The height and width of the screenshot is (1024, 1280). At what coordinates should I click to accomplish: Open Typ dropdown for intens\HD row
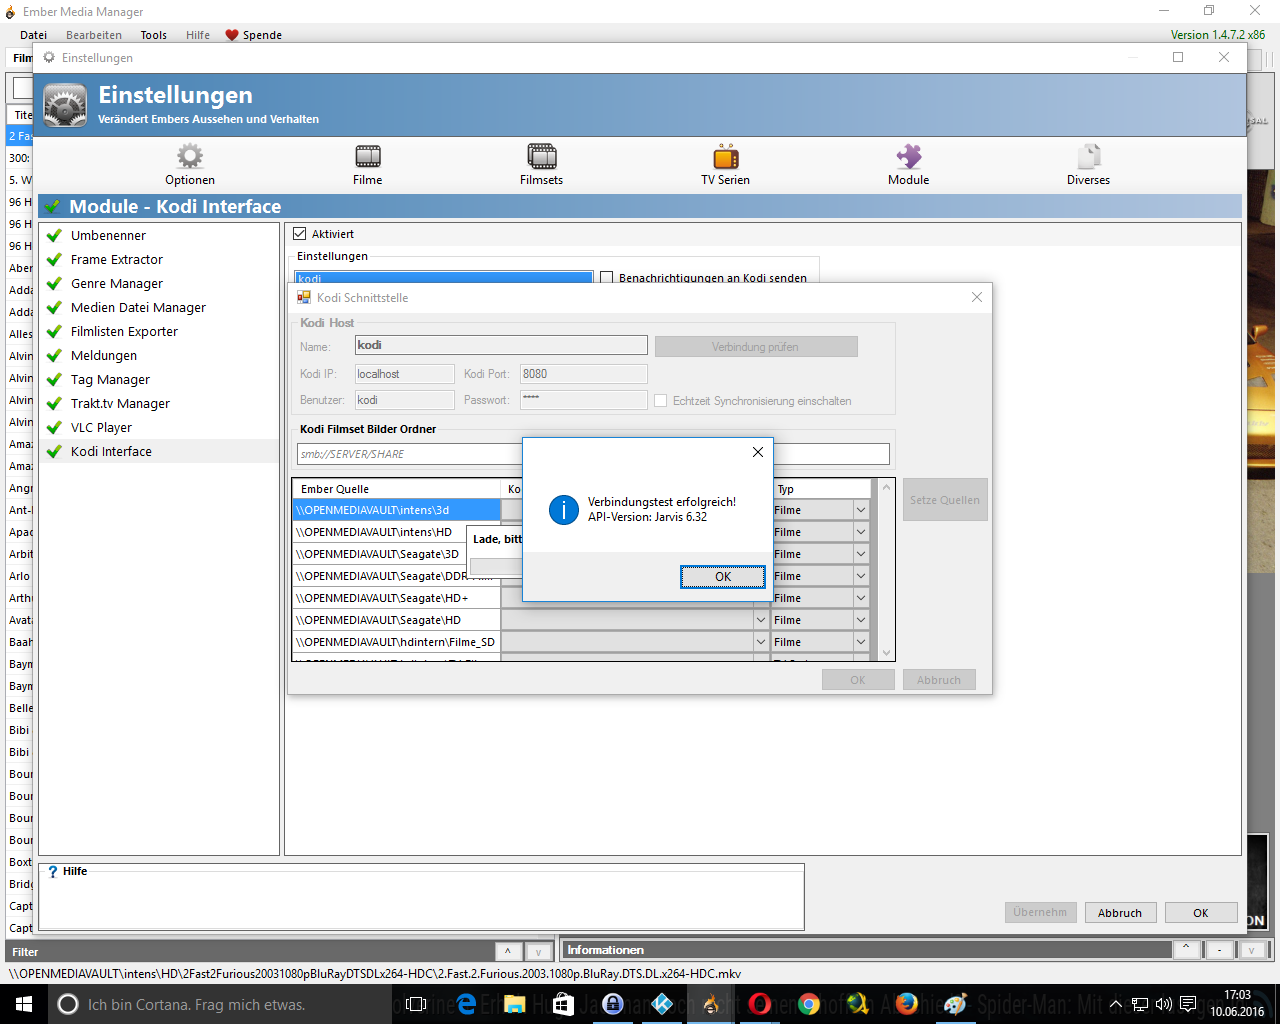tap(860, 532)
